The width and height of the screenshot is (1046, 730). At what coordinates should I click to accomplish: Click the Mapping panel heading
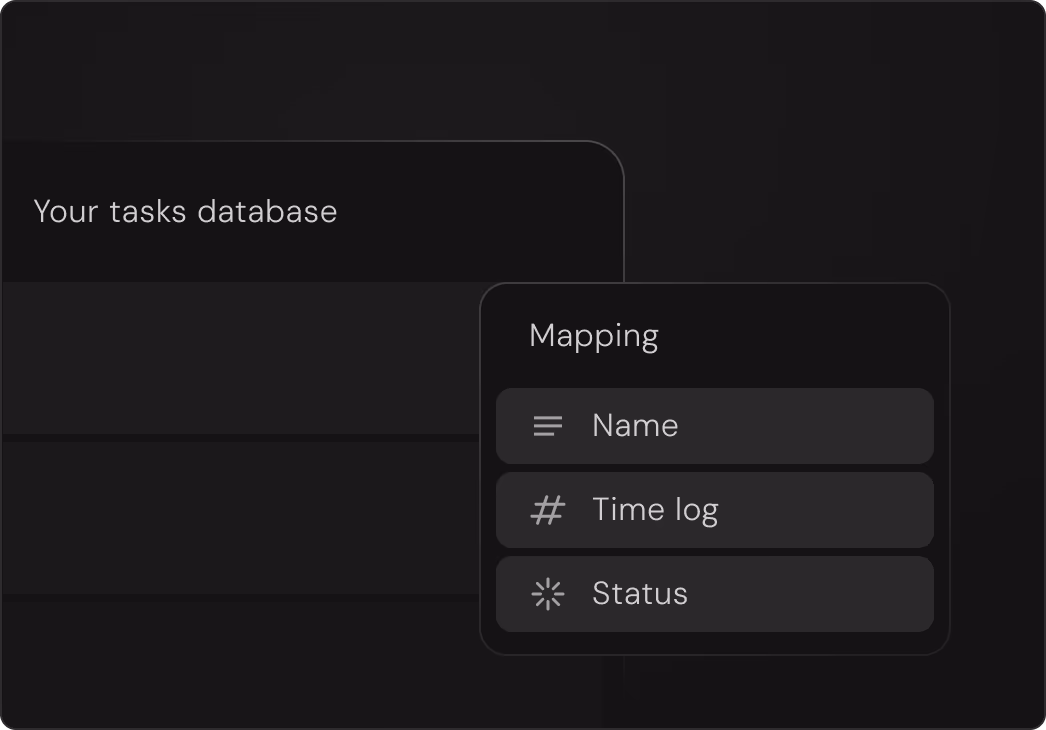(x=594, y=336)
